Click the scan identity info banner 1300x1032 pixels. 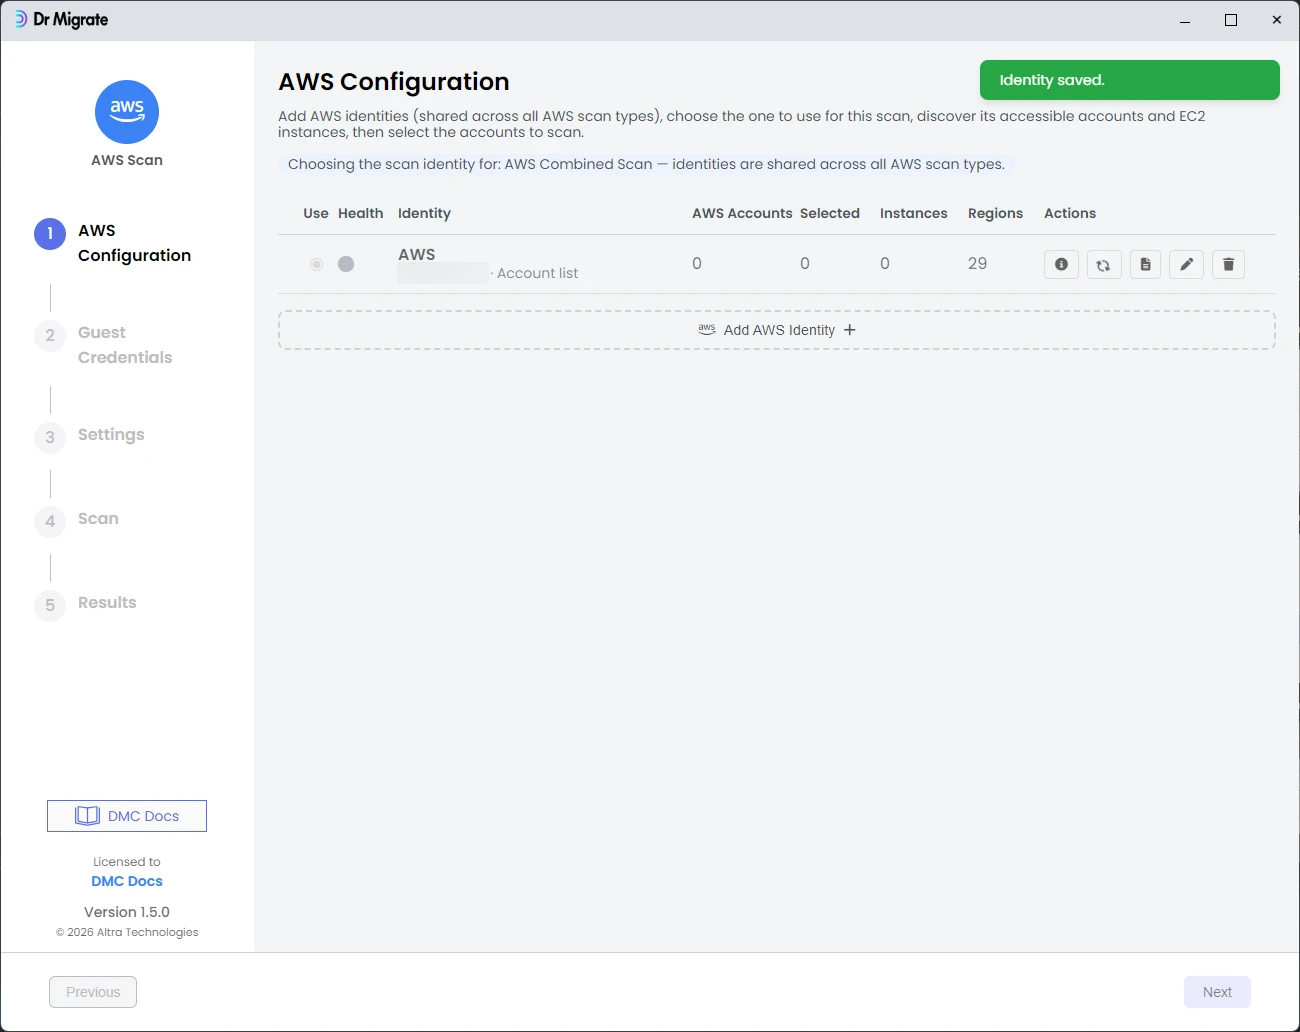646,164
